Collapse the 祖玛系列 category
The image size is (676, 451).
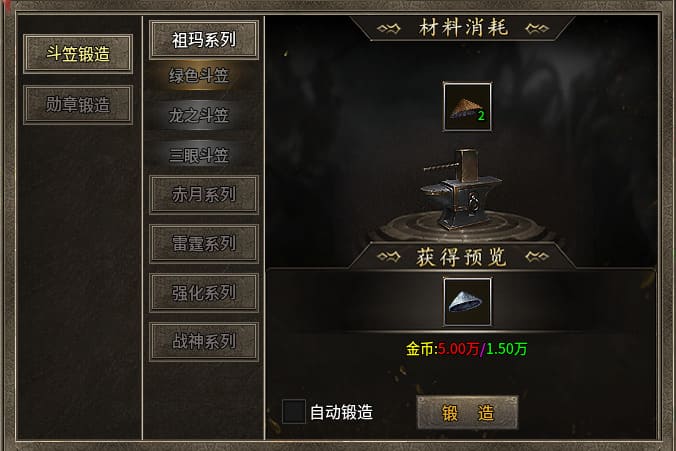pos(204,40)
